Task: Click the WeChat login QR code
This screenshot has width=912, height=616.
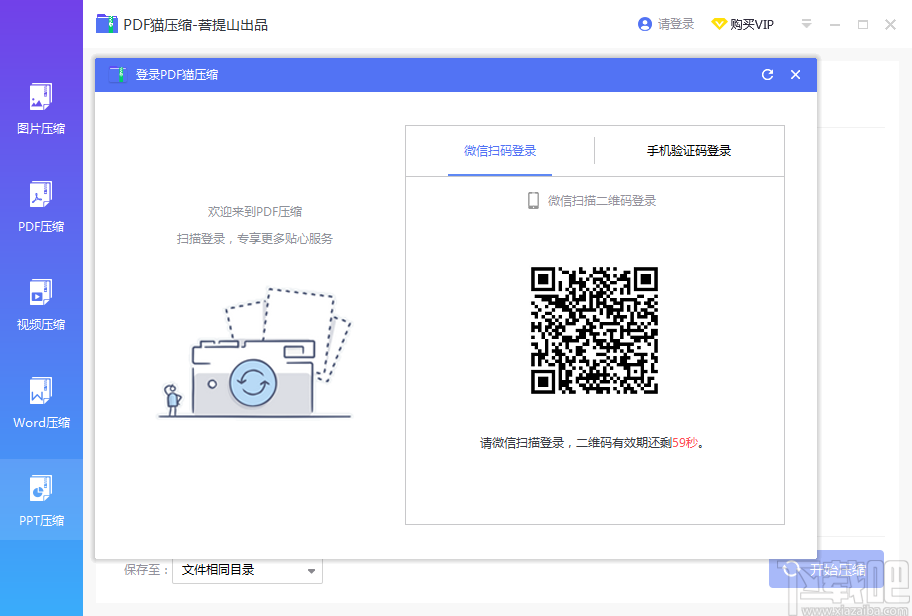Action: coord(594,330)
